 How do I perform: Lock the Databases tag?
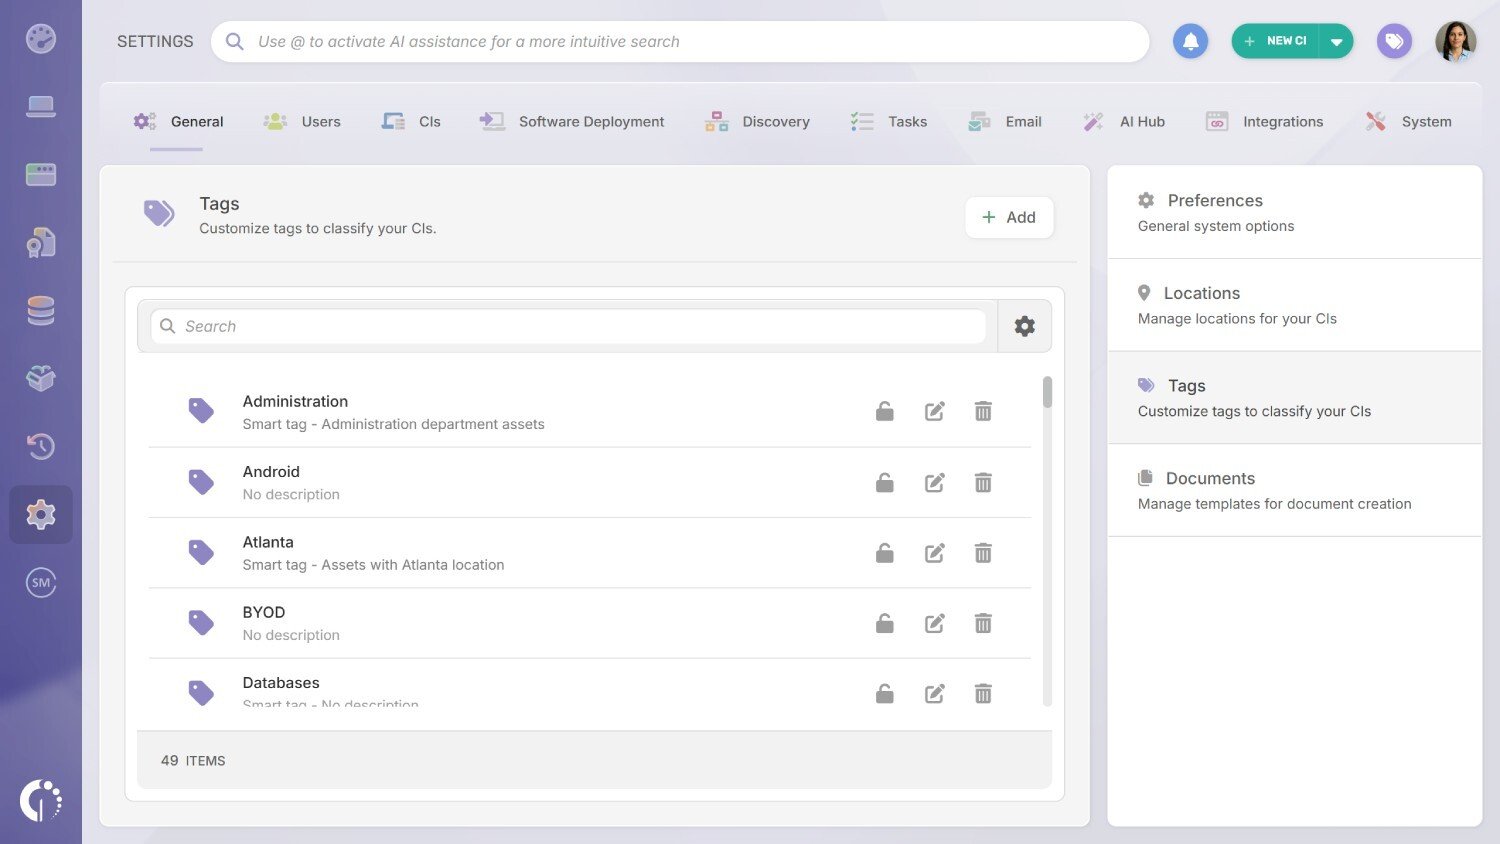[884, 692]
